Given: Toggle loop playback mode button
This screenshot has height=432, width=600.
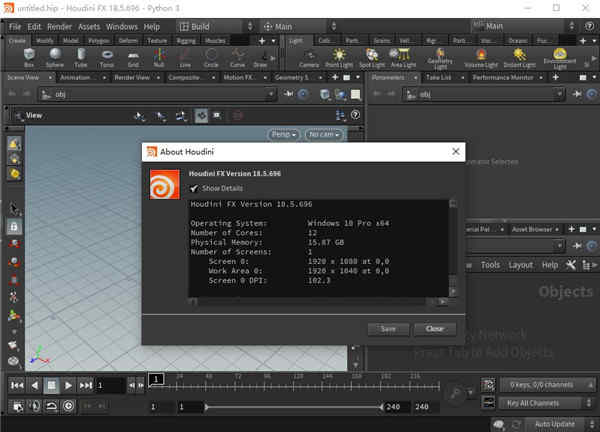Looking at the screenshot, I should tap(51, 406).
